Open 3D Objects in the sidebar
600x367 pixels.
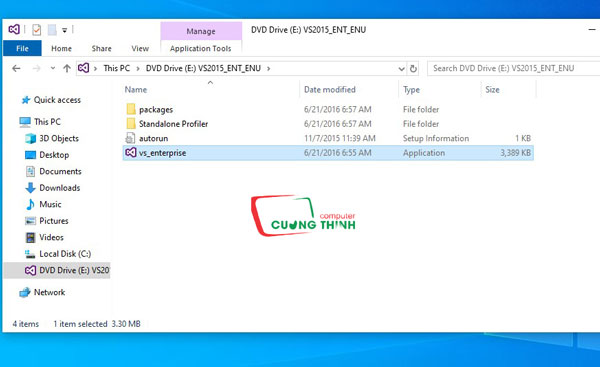tap(59, 139)
